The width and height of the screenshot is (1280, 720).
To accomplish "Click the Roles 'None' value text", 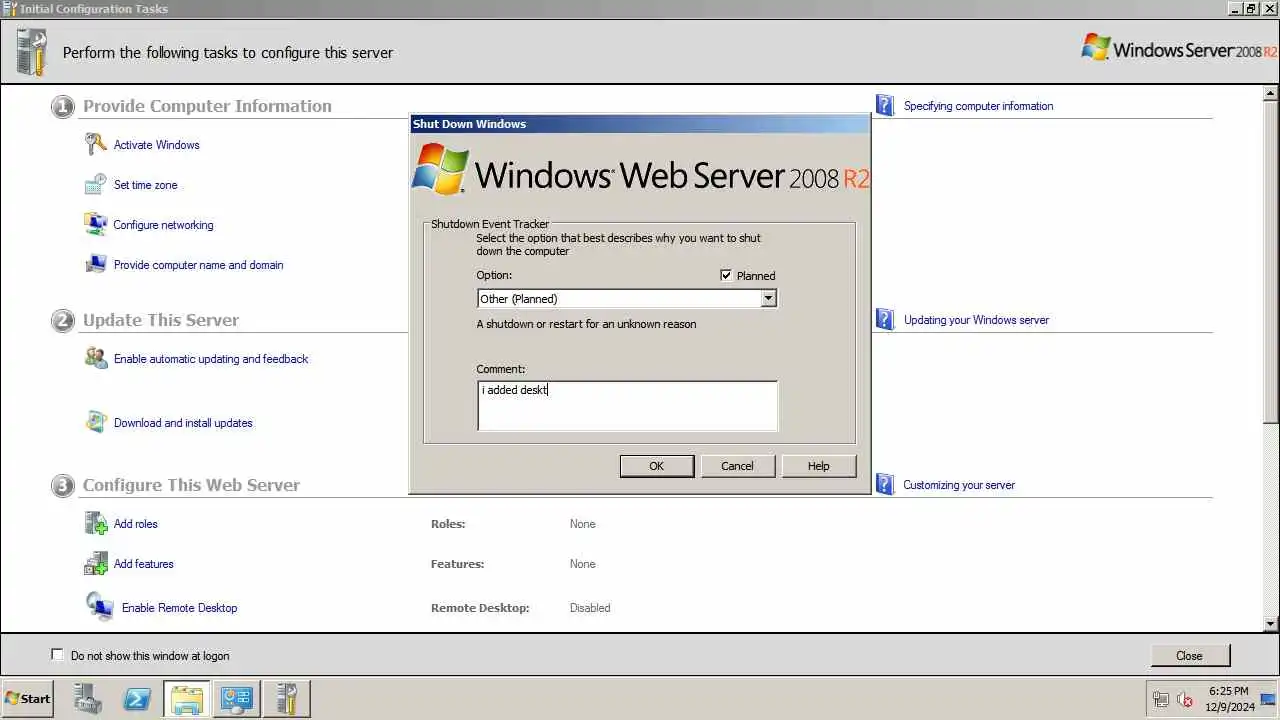I will tap(583, 524).
